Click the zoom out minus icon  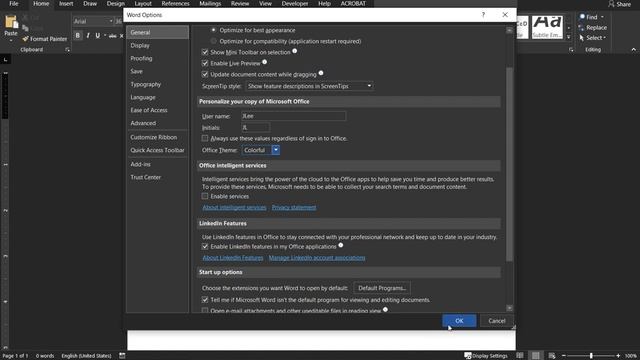point(564,356)
